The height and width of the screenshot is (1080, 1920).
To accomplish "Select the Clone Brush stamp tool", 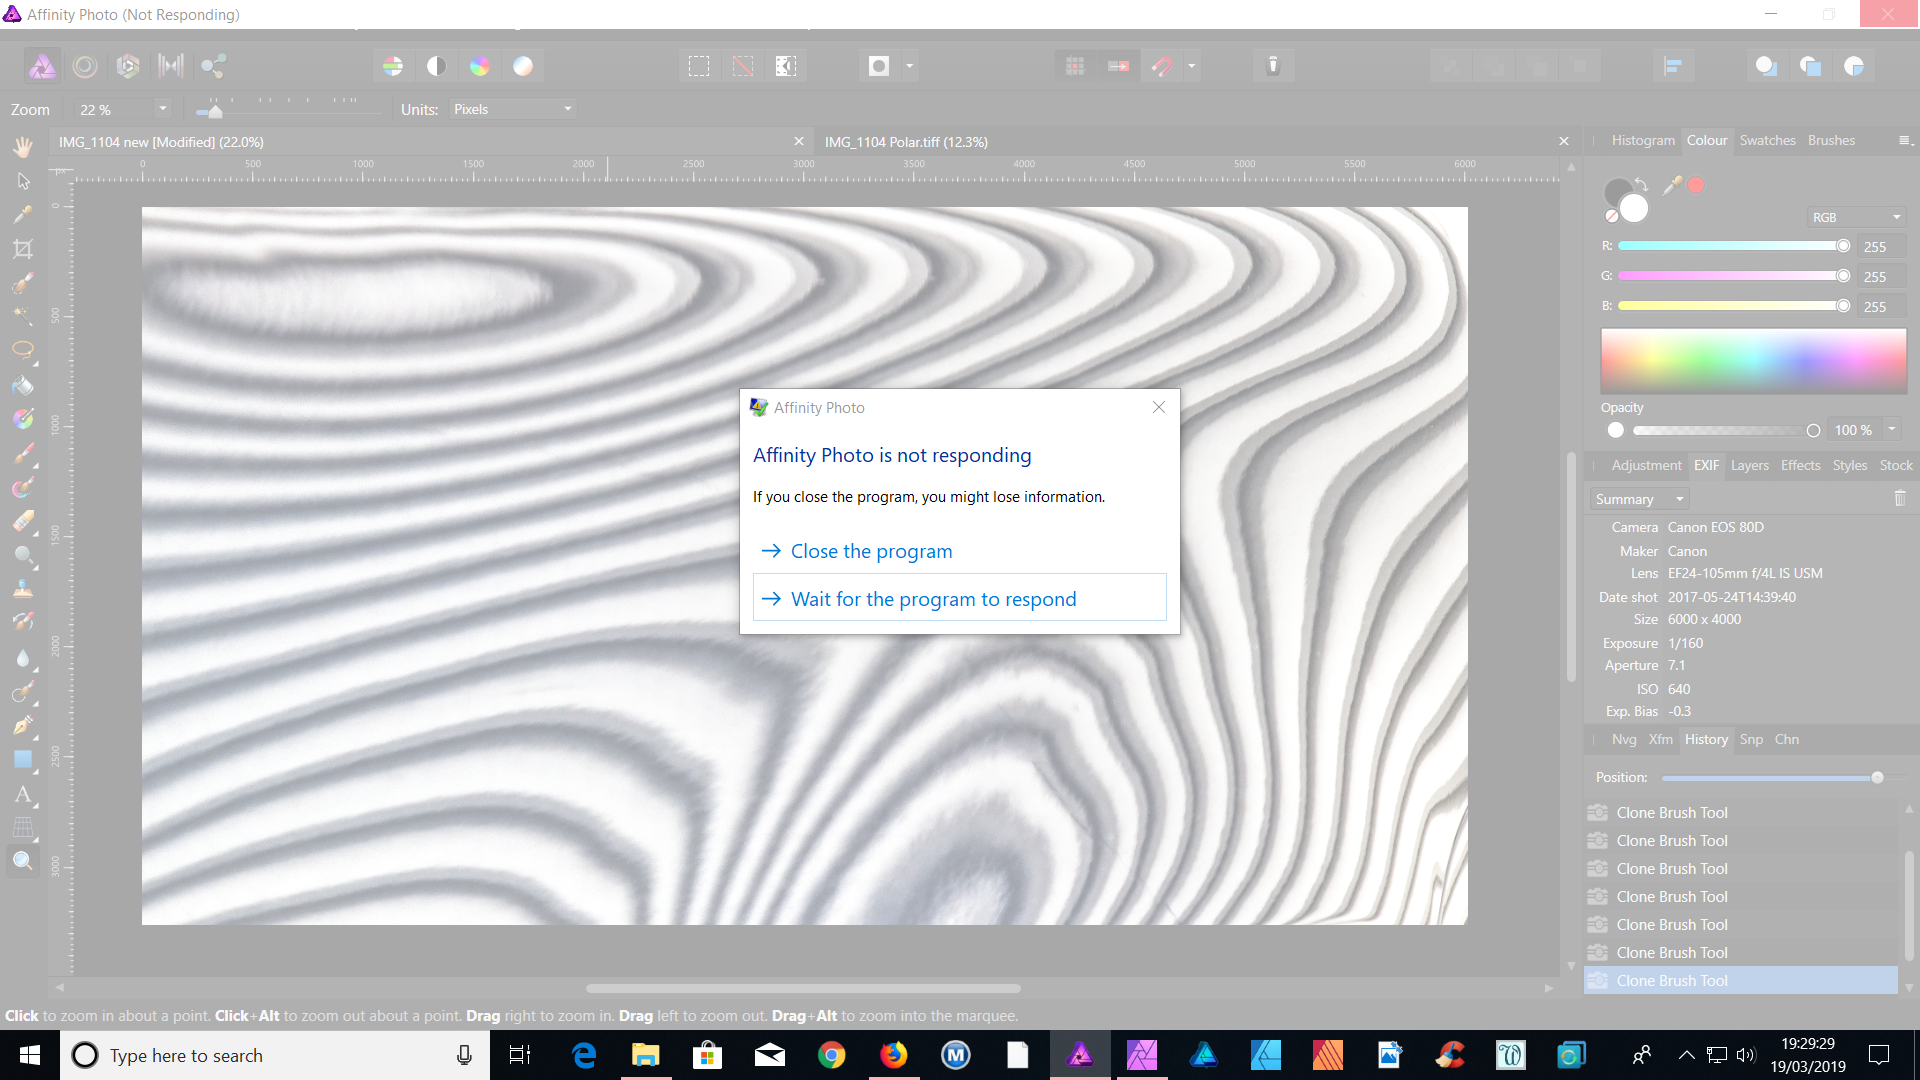I will pyautogui.click(x=23, y=589).
